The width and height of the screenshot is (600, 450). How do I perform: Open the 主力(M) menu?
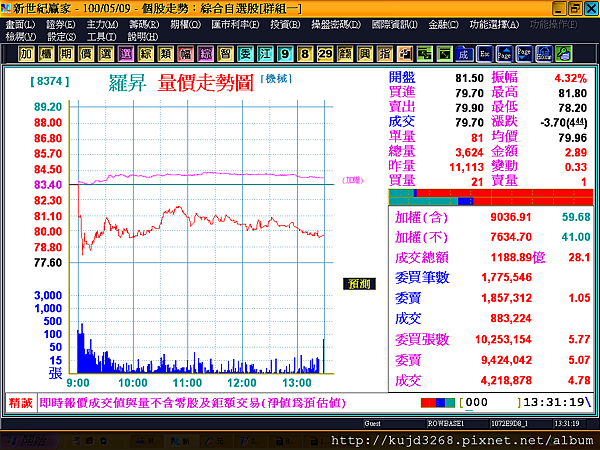pos(102,24)
